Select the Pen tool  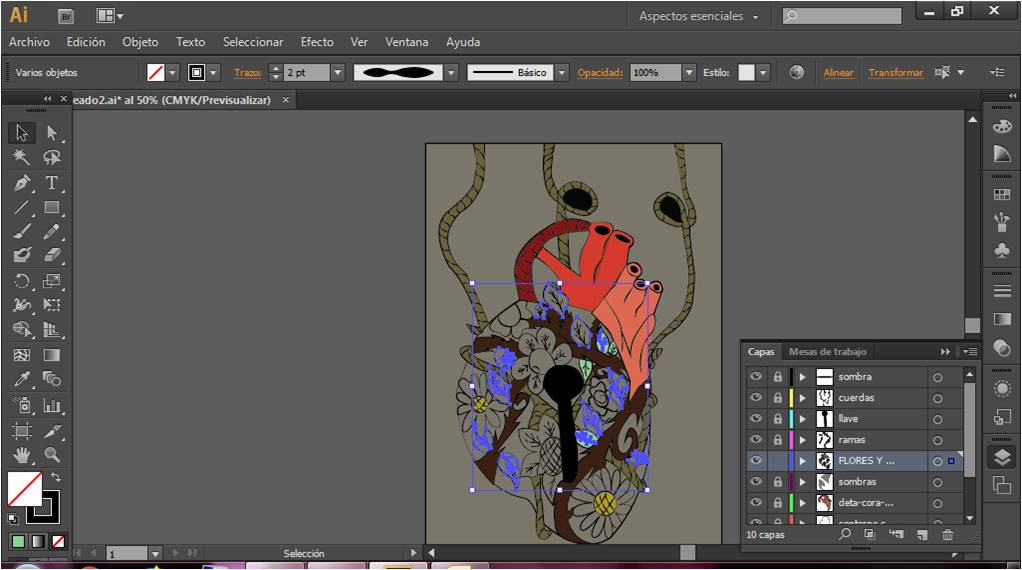pos(22,183)
